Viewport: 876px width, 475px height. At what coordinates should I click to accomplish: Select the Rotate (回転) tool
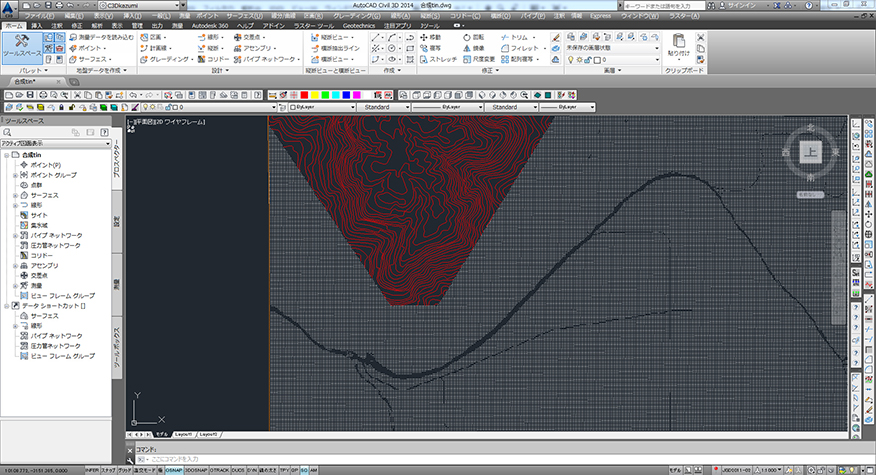tap(473, 37)
